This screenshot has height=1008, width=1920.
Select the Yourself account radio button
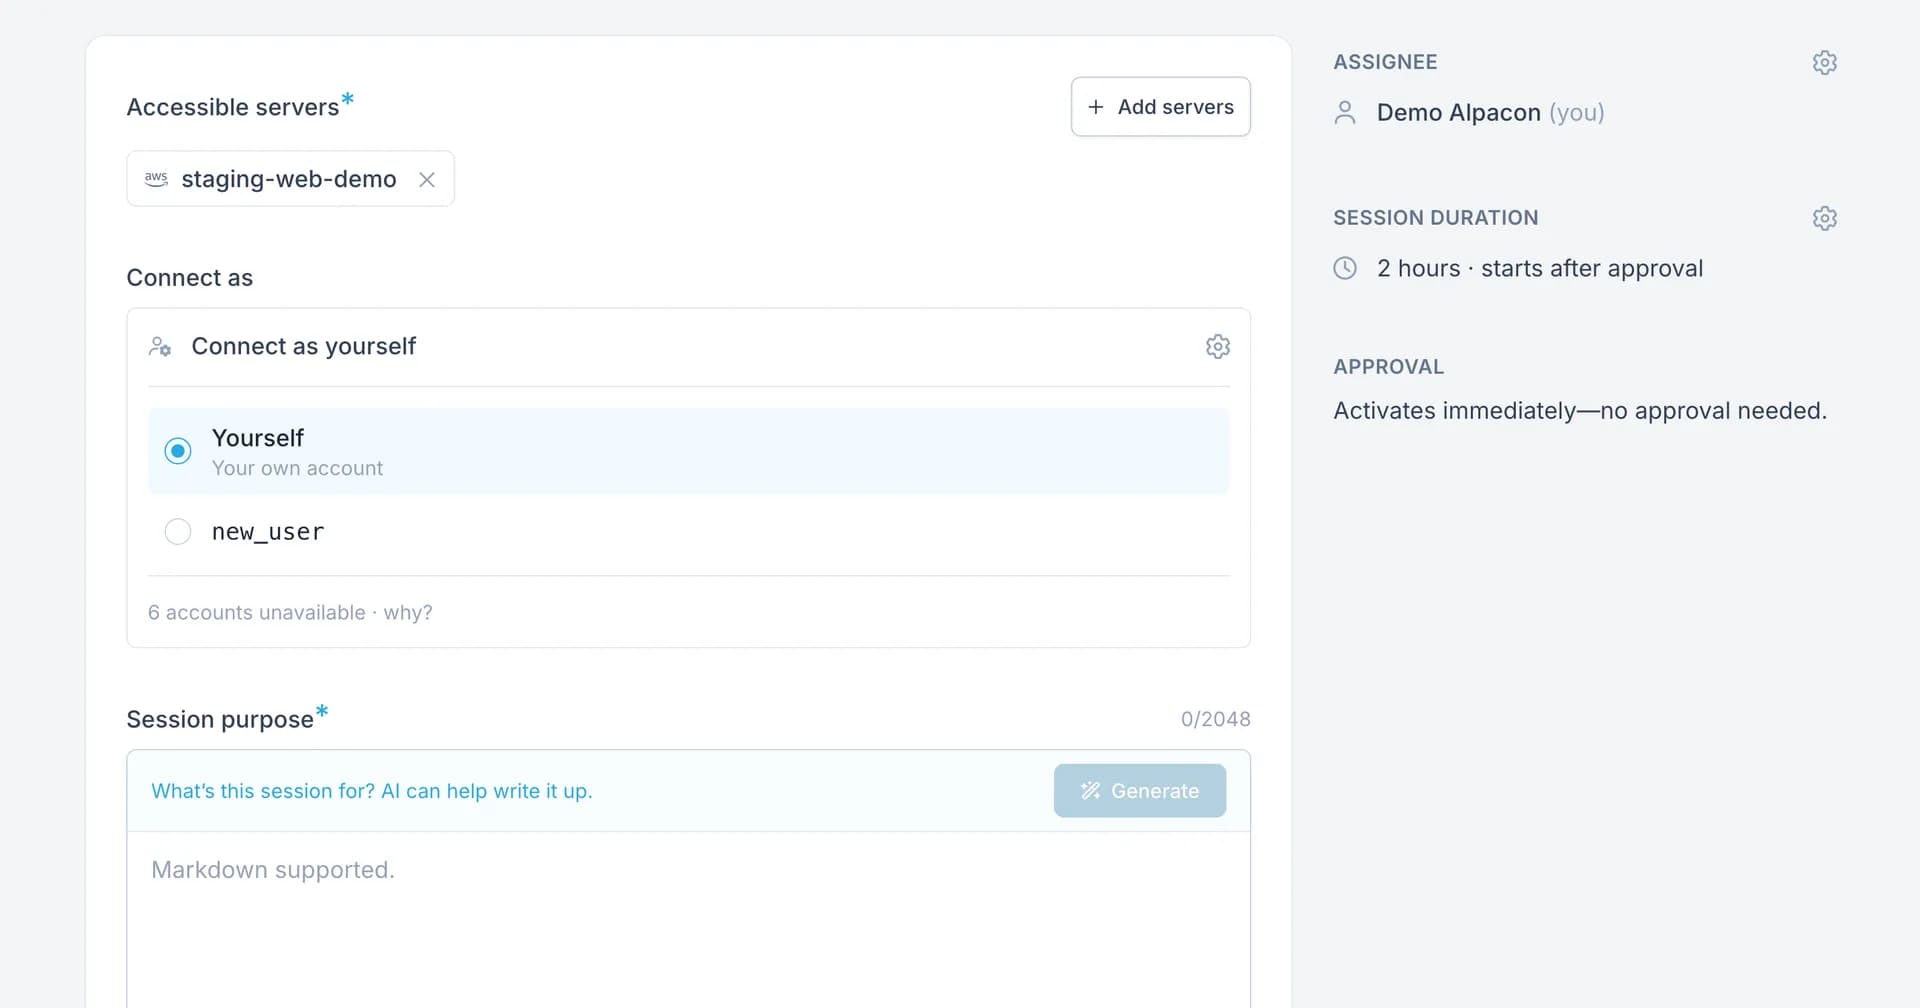(178, 451)
